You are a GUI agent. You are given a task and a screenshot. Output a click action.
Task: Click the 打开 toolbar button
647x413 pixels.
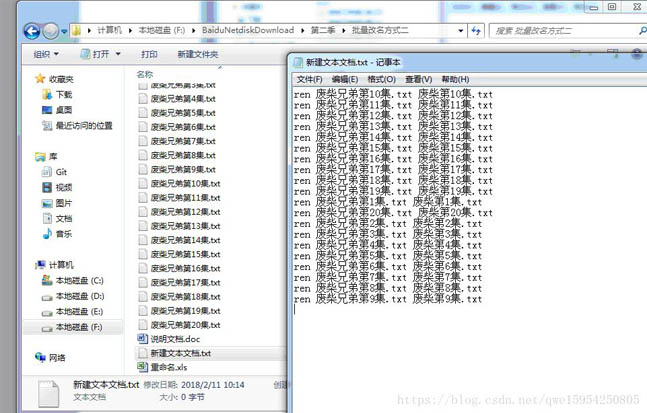coord(95,54)
